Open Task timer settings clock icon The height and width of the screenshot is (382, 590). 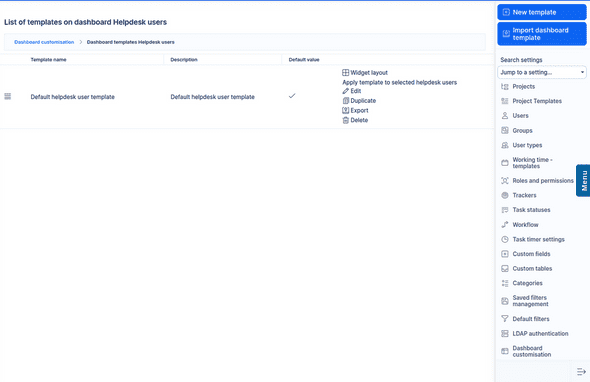coord(505,239)
